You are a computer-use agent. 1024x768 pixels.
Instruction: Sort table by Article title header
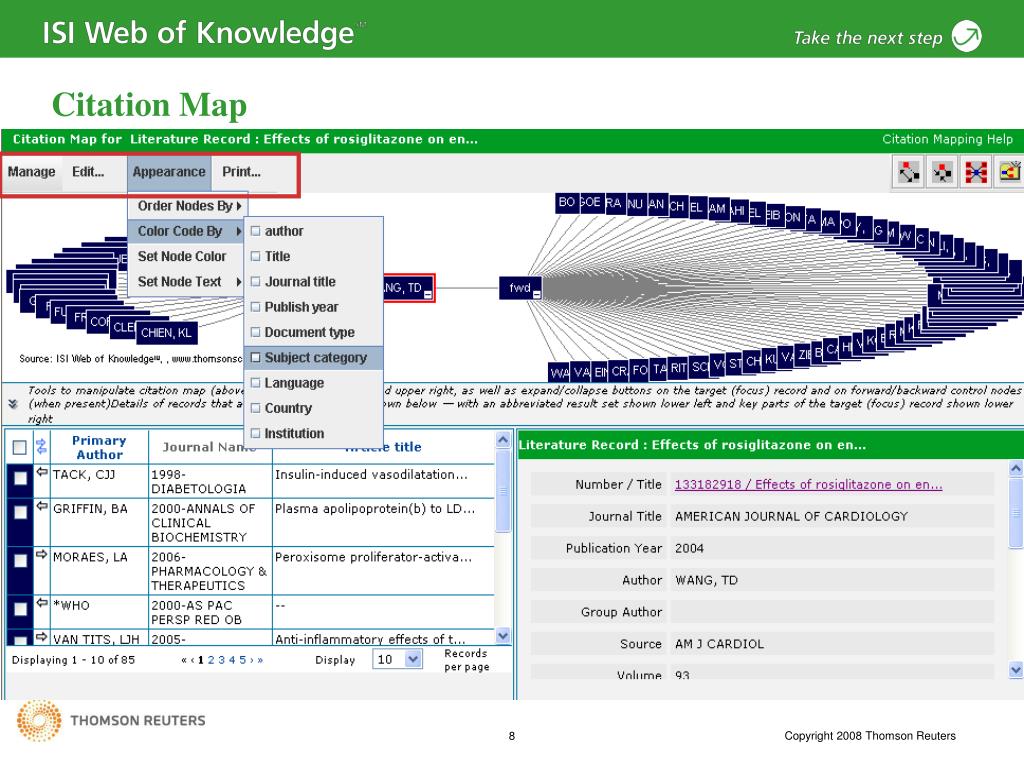coord(383,447)
